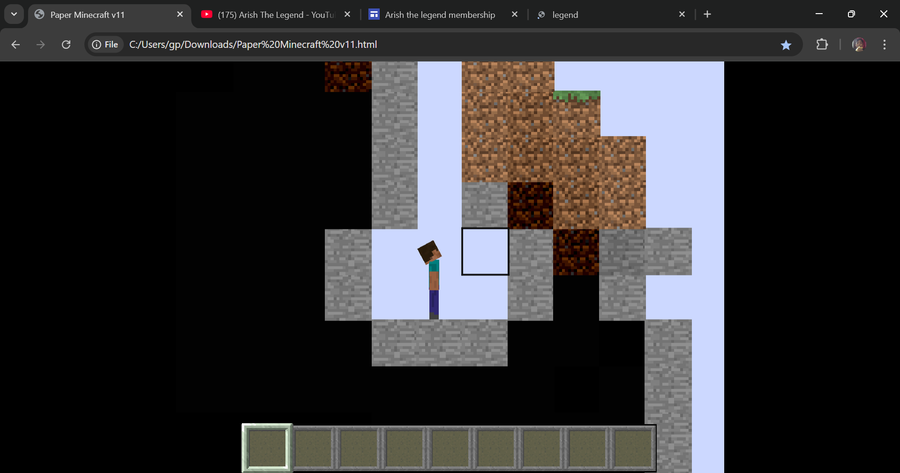Open the Chrome profile avatar menu

pyautogui.click(x=859, y=44)
